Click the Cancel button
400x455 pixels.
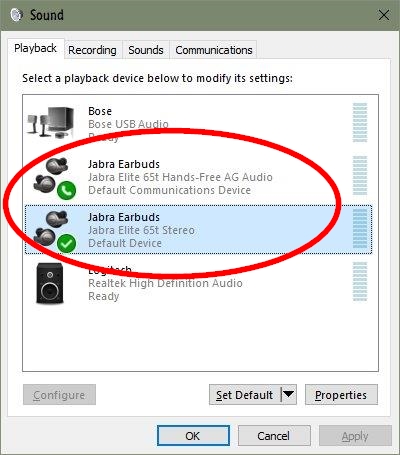pyautogui.click(x=273, y=436)
